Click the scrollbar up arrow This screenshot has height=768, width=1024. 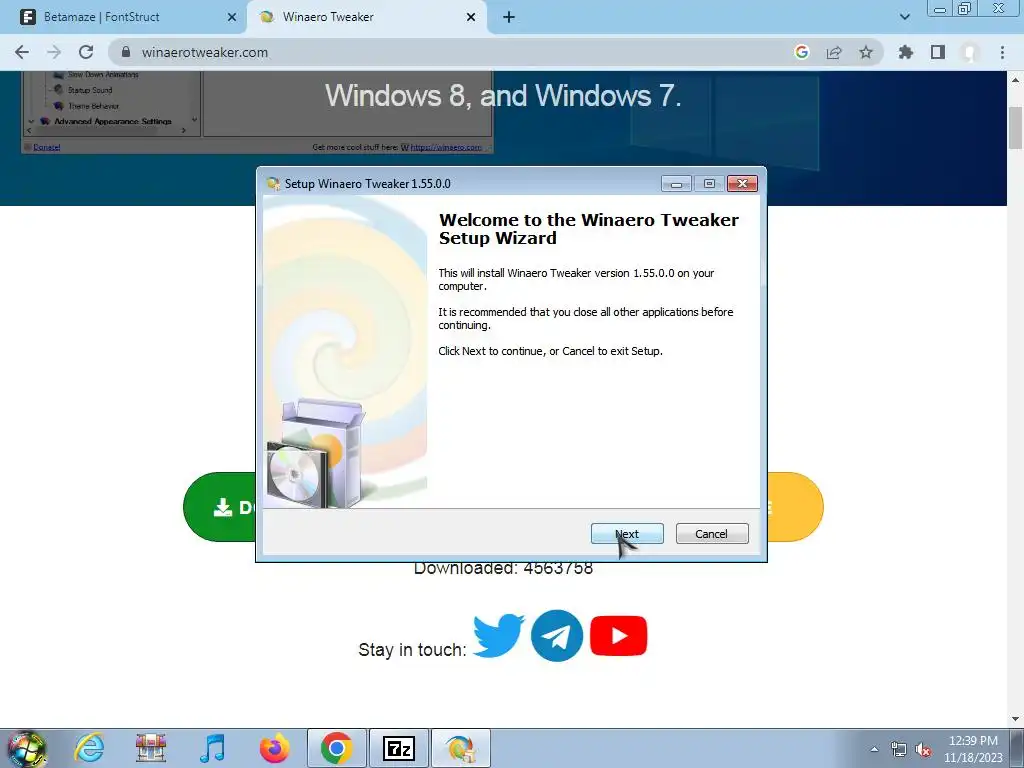click(x=1016, y=80)
